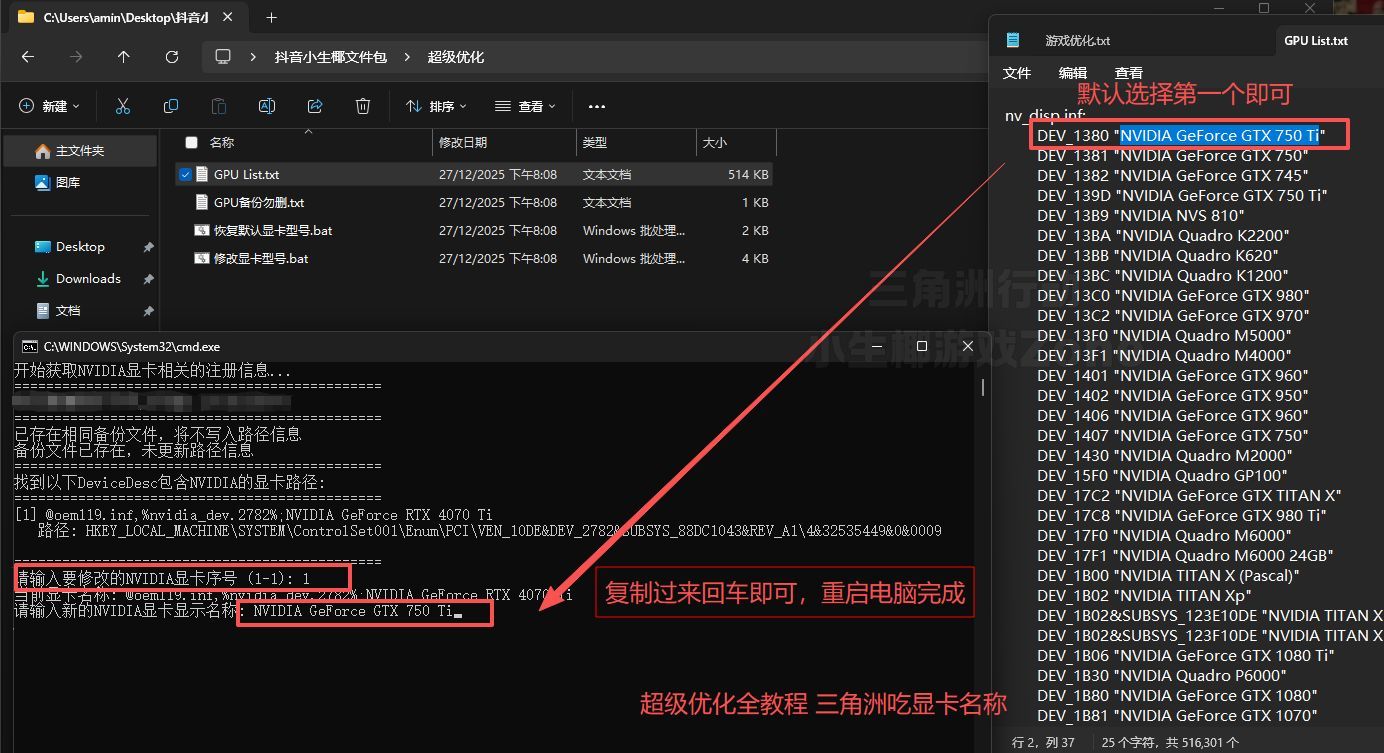This screenshot has height=753, width=1384.
Task: Click line DEV_1B06 "NVIDIA GeForce GTX 1080 Ti"
Action: pyautogui.click(x=1186, y=655)
